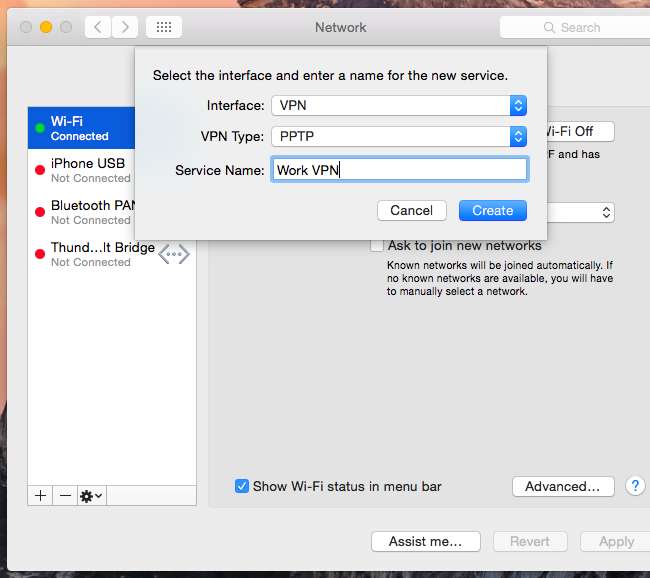Viewport: 650px width, 578px height.
Task: Click the back navigation arrow
Action: (98, 27)
